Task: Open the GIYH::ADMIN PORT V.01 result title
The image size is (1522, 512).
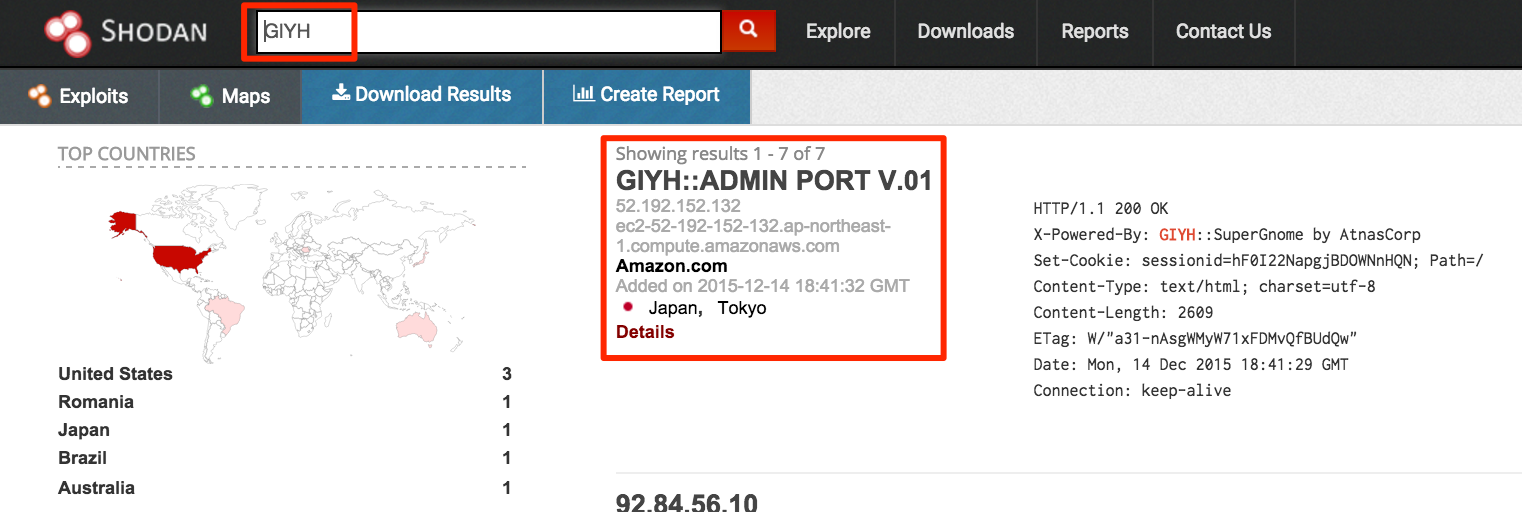Action: [x=774, y=181]
